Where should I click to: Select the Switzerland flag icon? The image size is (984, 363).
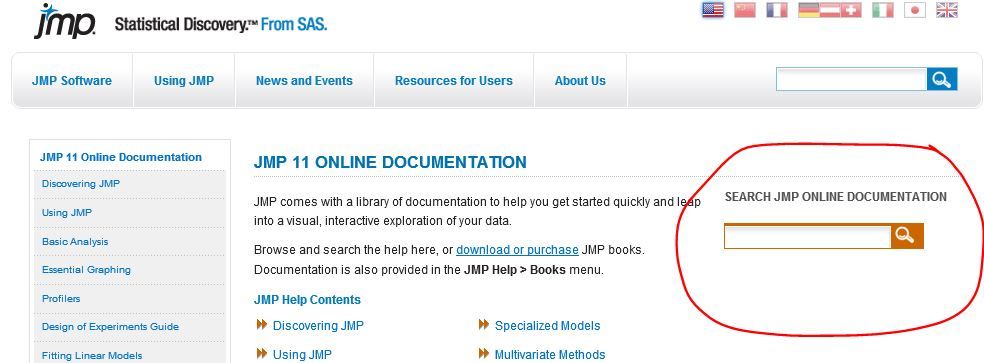(x=851, y=10)
